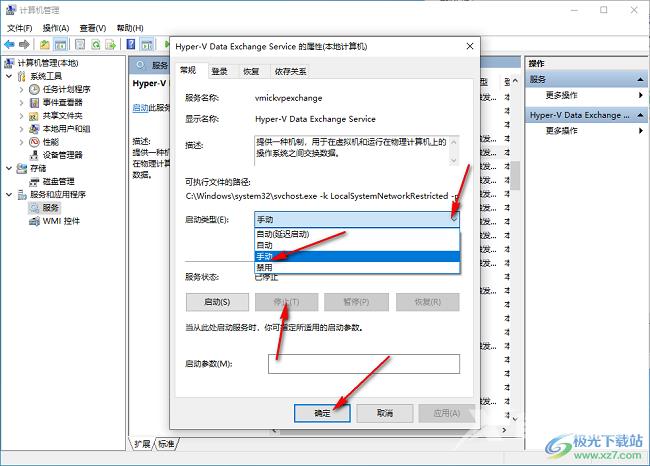Click the 性能 icon in tree
This screenshot has width=650, height=466.
tap(34, 142)
